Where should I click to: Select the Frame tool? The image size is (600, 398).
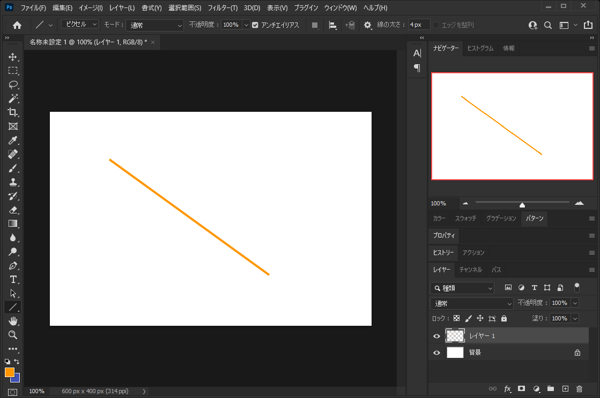tap(13, 126)
